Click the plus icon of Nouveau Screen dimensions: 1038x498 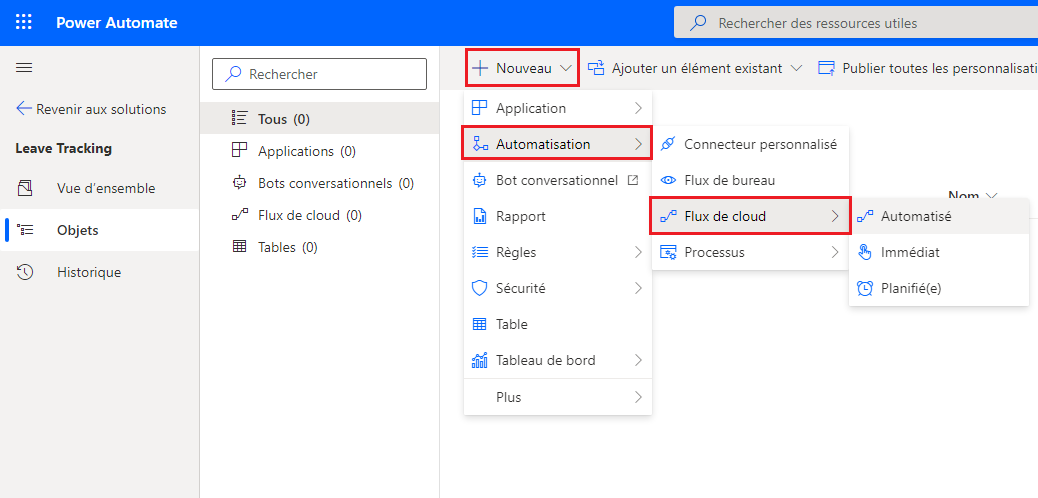coord(480,68)
